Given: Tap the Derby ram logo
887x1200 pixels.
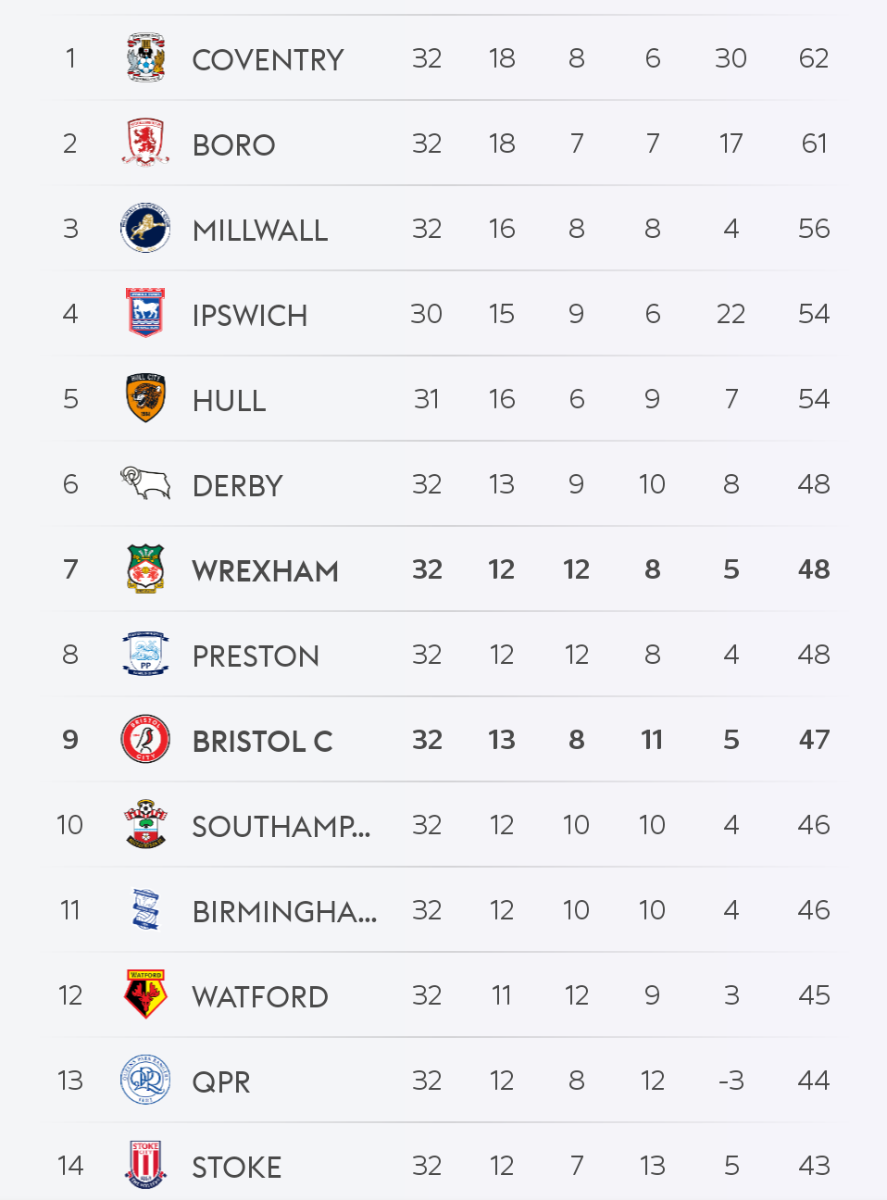Looking at the screenshot, I should click(x=146, y=484).
